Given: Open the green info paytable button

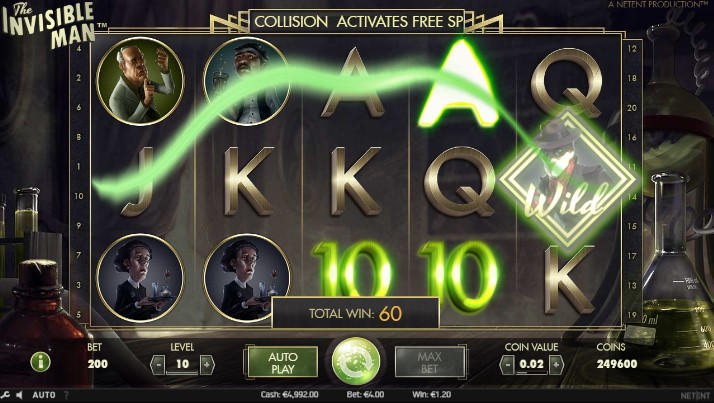Looking at the screenshot, I should pos(40,362).
